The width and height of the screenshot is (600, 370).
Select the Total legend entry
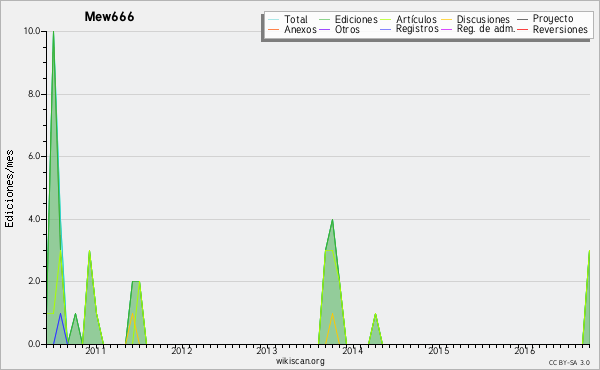pyautogui.click(x=288, y=19)
